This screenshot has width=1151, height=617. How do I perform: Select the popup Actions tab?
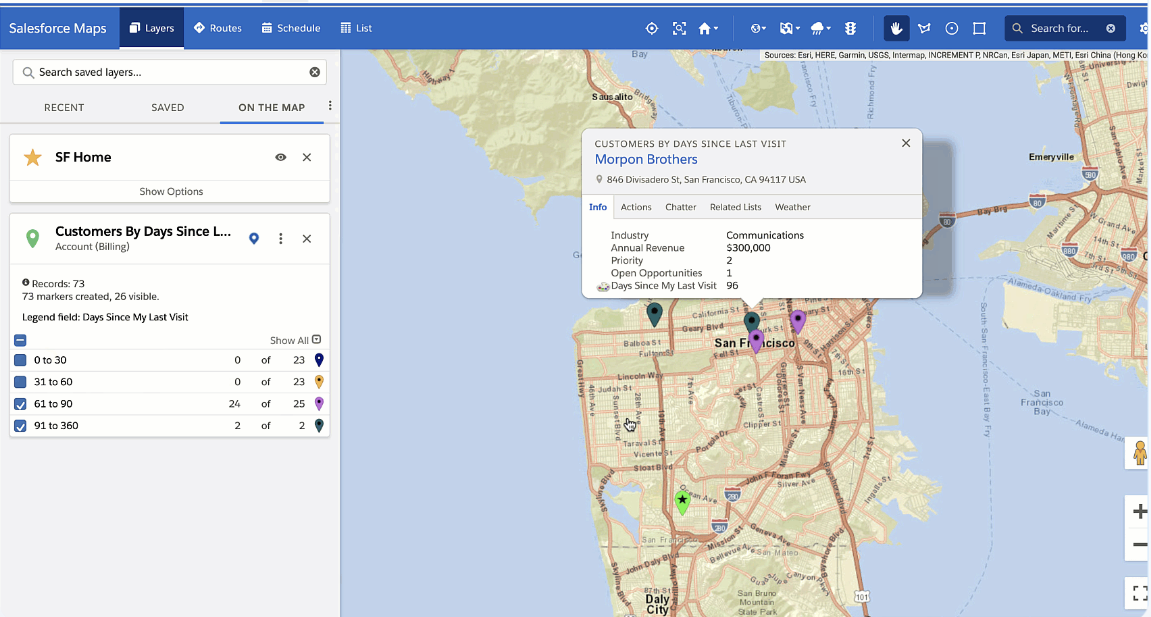click(x=636, y=207)
